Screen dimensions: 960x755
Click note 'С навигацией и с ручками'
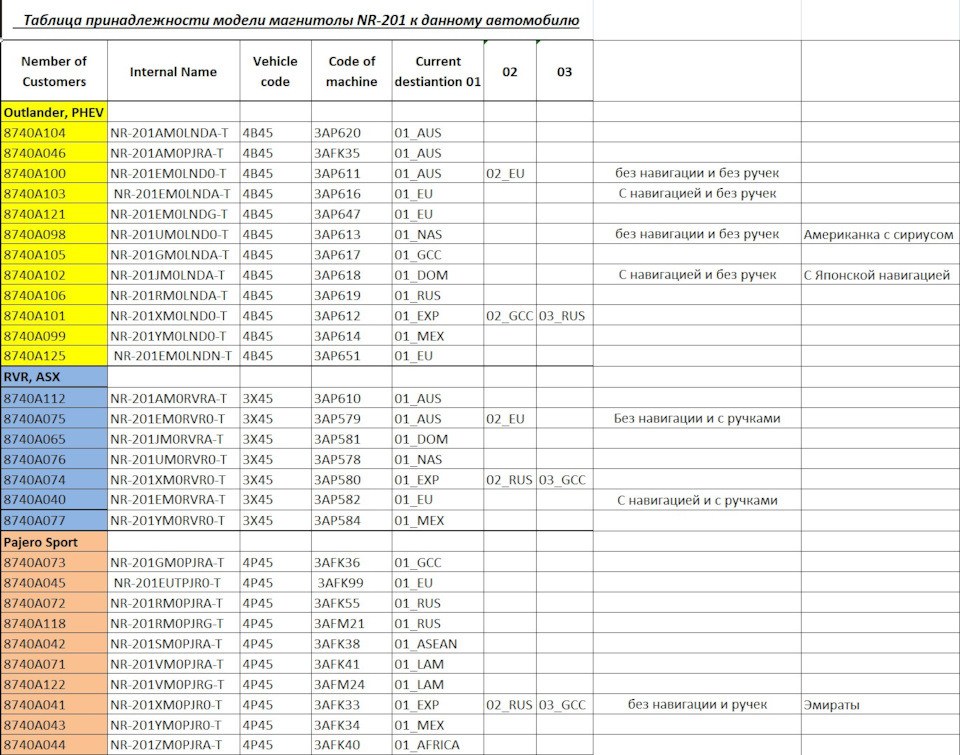697,500
